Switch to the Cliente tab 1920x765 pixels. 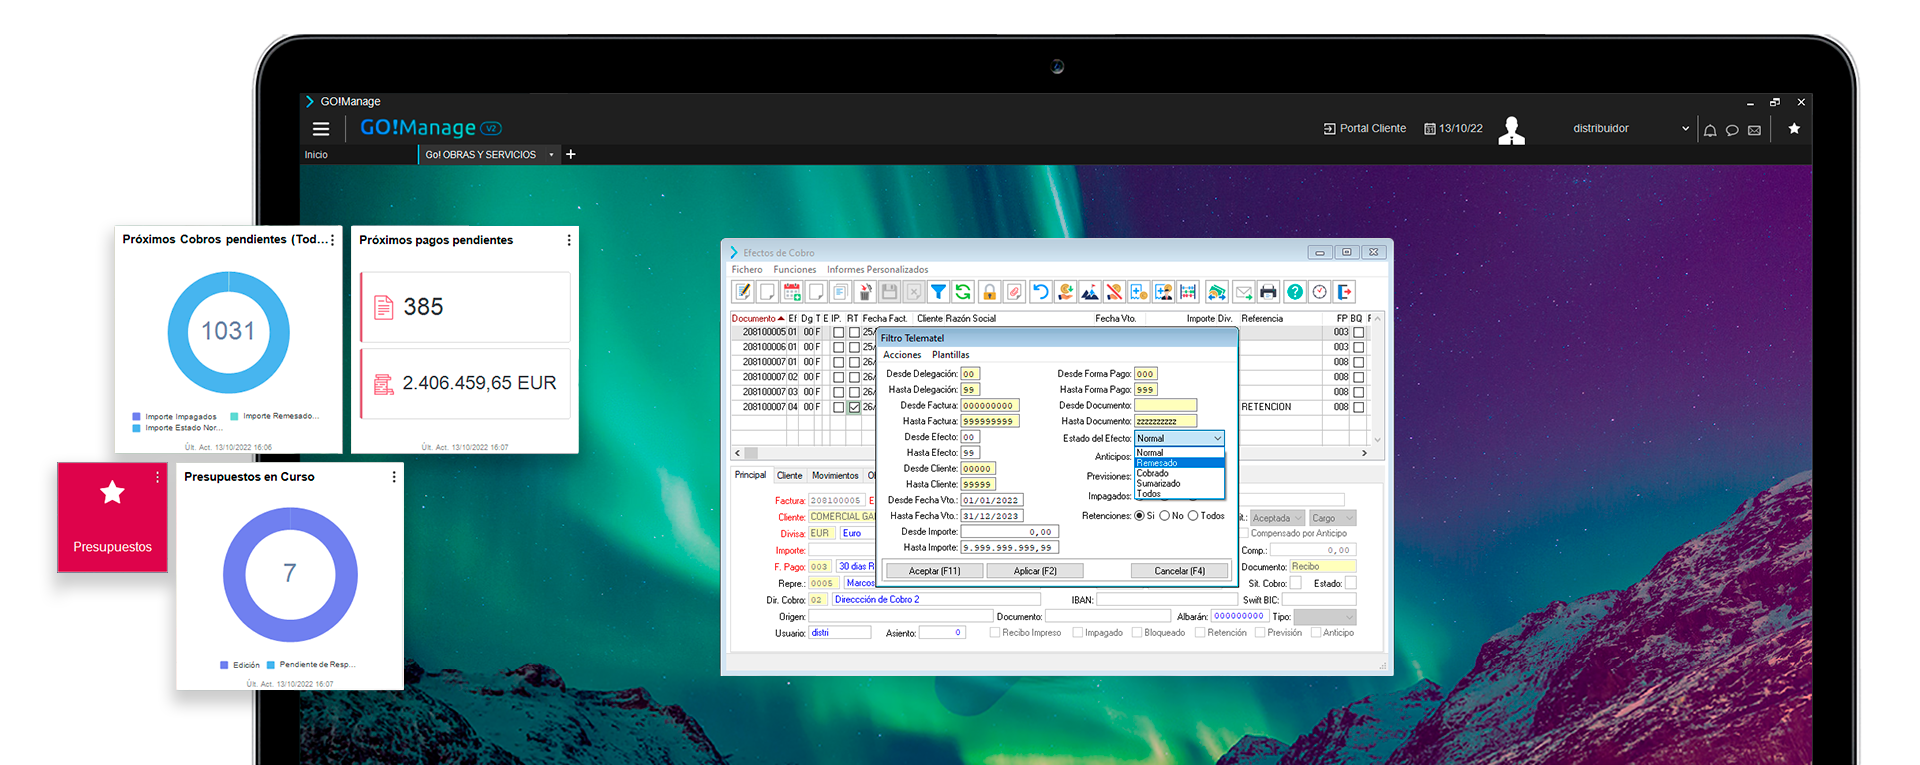(790, 476)
